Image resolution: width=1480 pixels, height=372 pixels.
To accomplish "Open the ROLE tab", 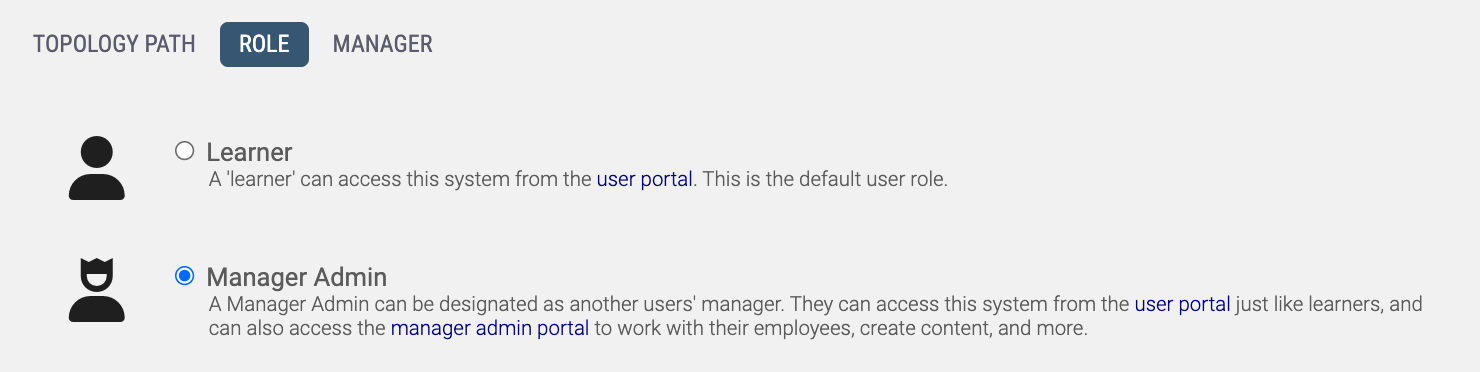I will (264, 45).
